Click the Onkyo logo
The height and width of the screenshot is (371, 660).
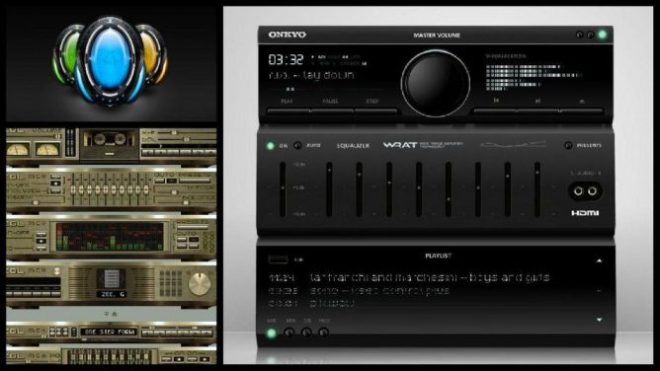[287, 35]
